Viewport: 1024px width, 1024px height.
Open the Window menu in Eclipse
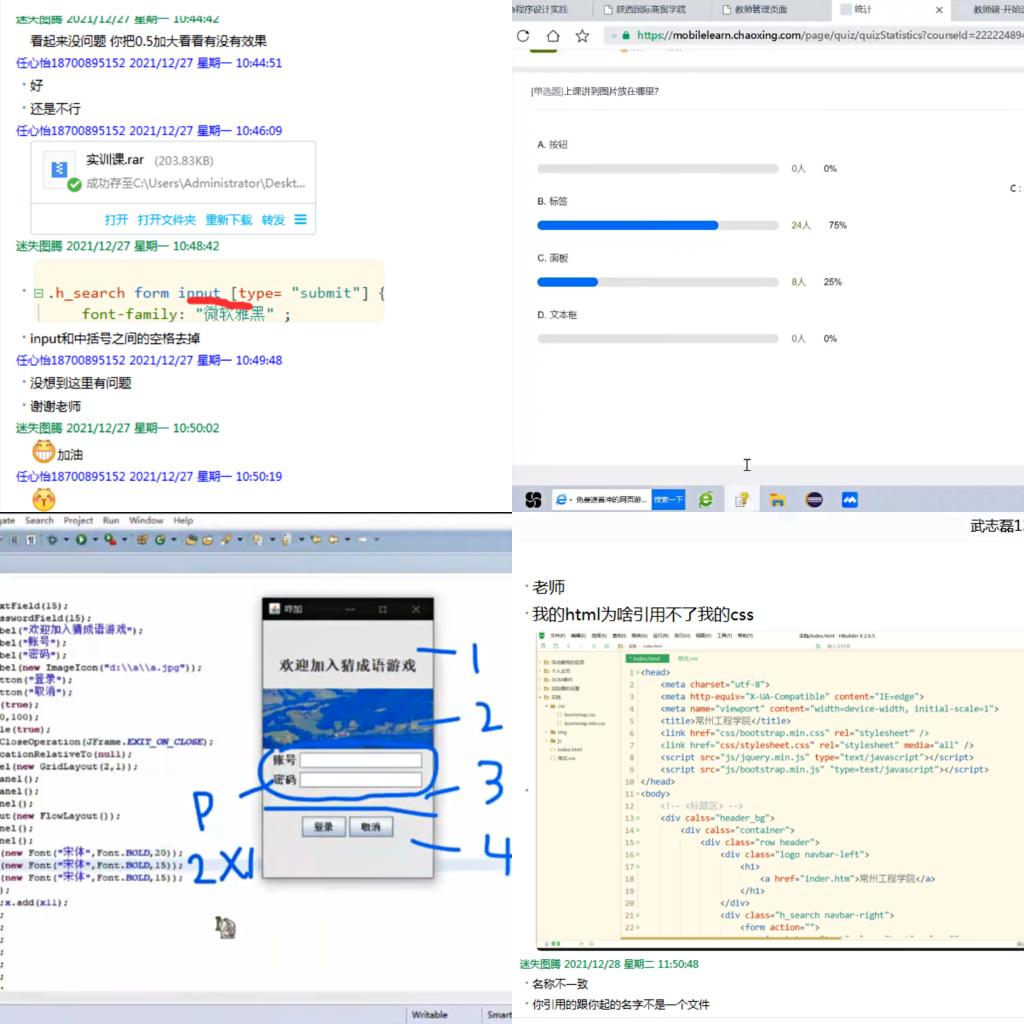tap(146, 520)
